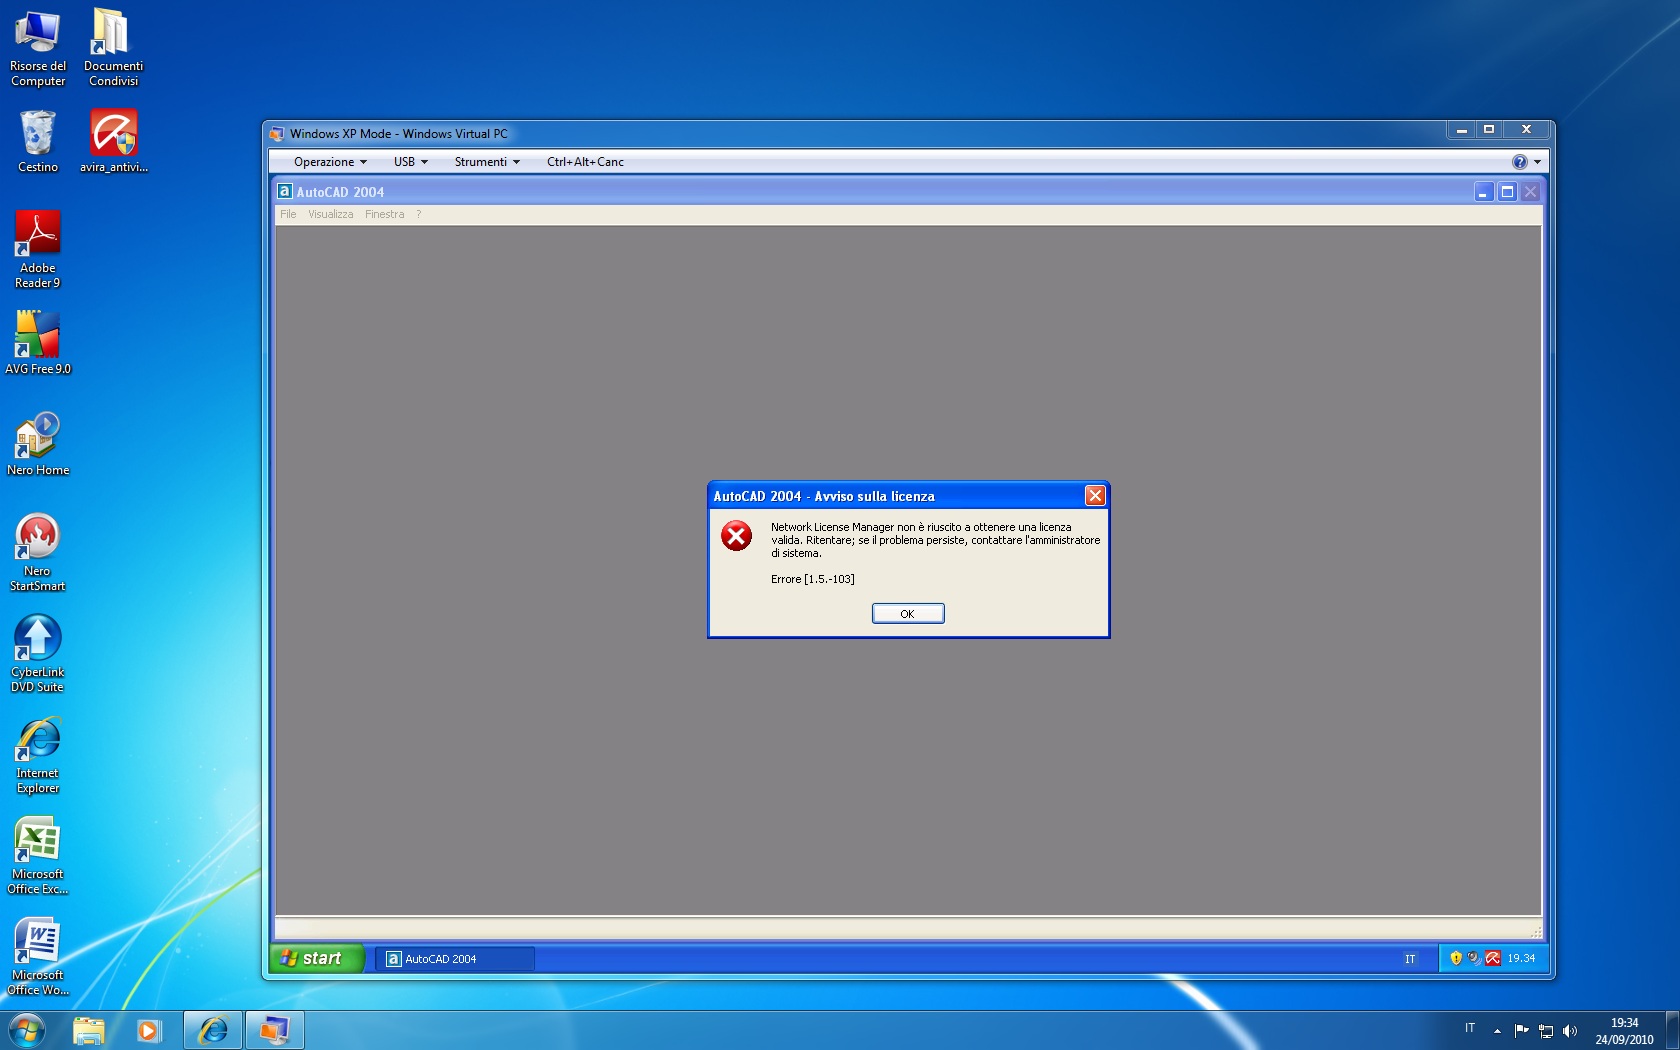Send Ctrl+Alt+Canc to virtual machine
The height and width of the screenshot is (1050, 1680).
coord(585,162)
